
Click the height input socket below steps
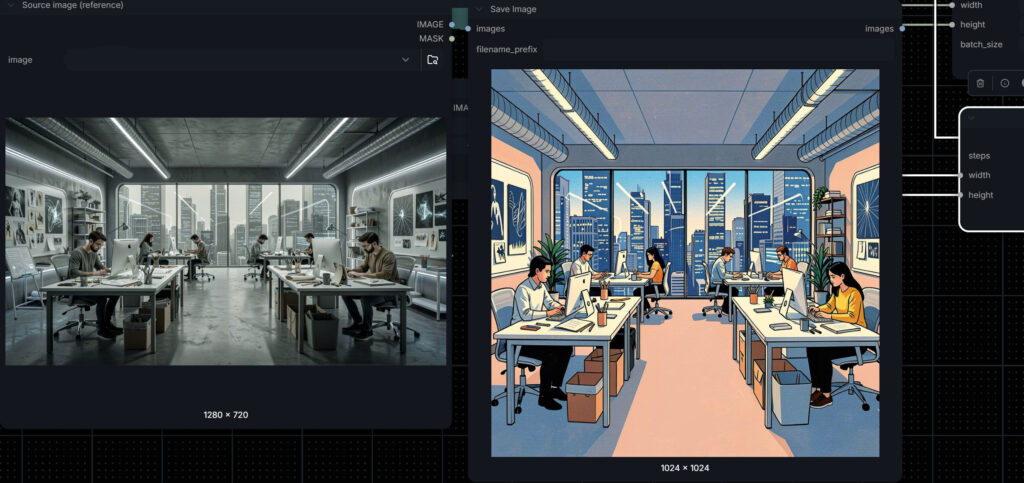click(x=961, y=195)
